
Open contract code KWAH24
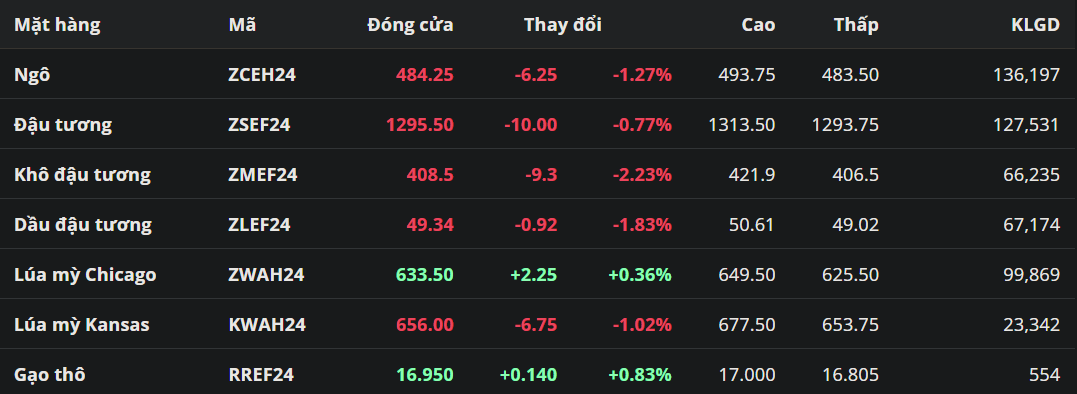click(x=267, y=325)
